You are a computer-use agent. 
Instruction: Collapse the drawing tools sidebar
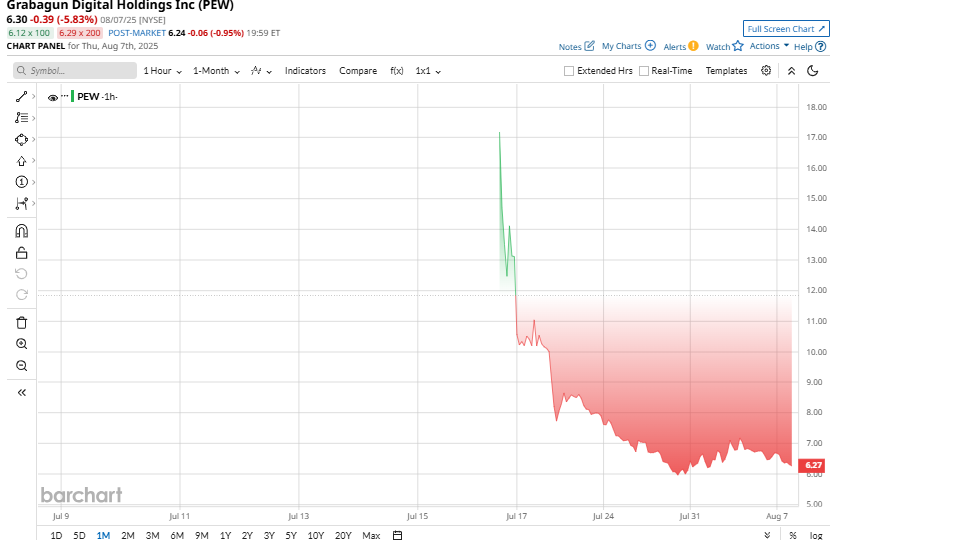22,393
